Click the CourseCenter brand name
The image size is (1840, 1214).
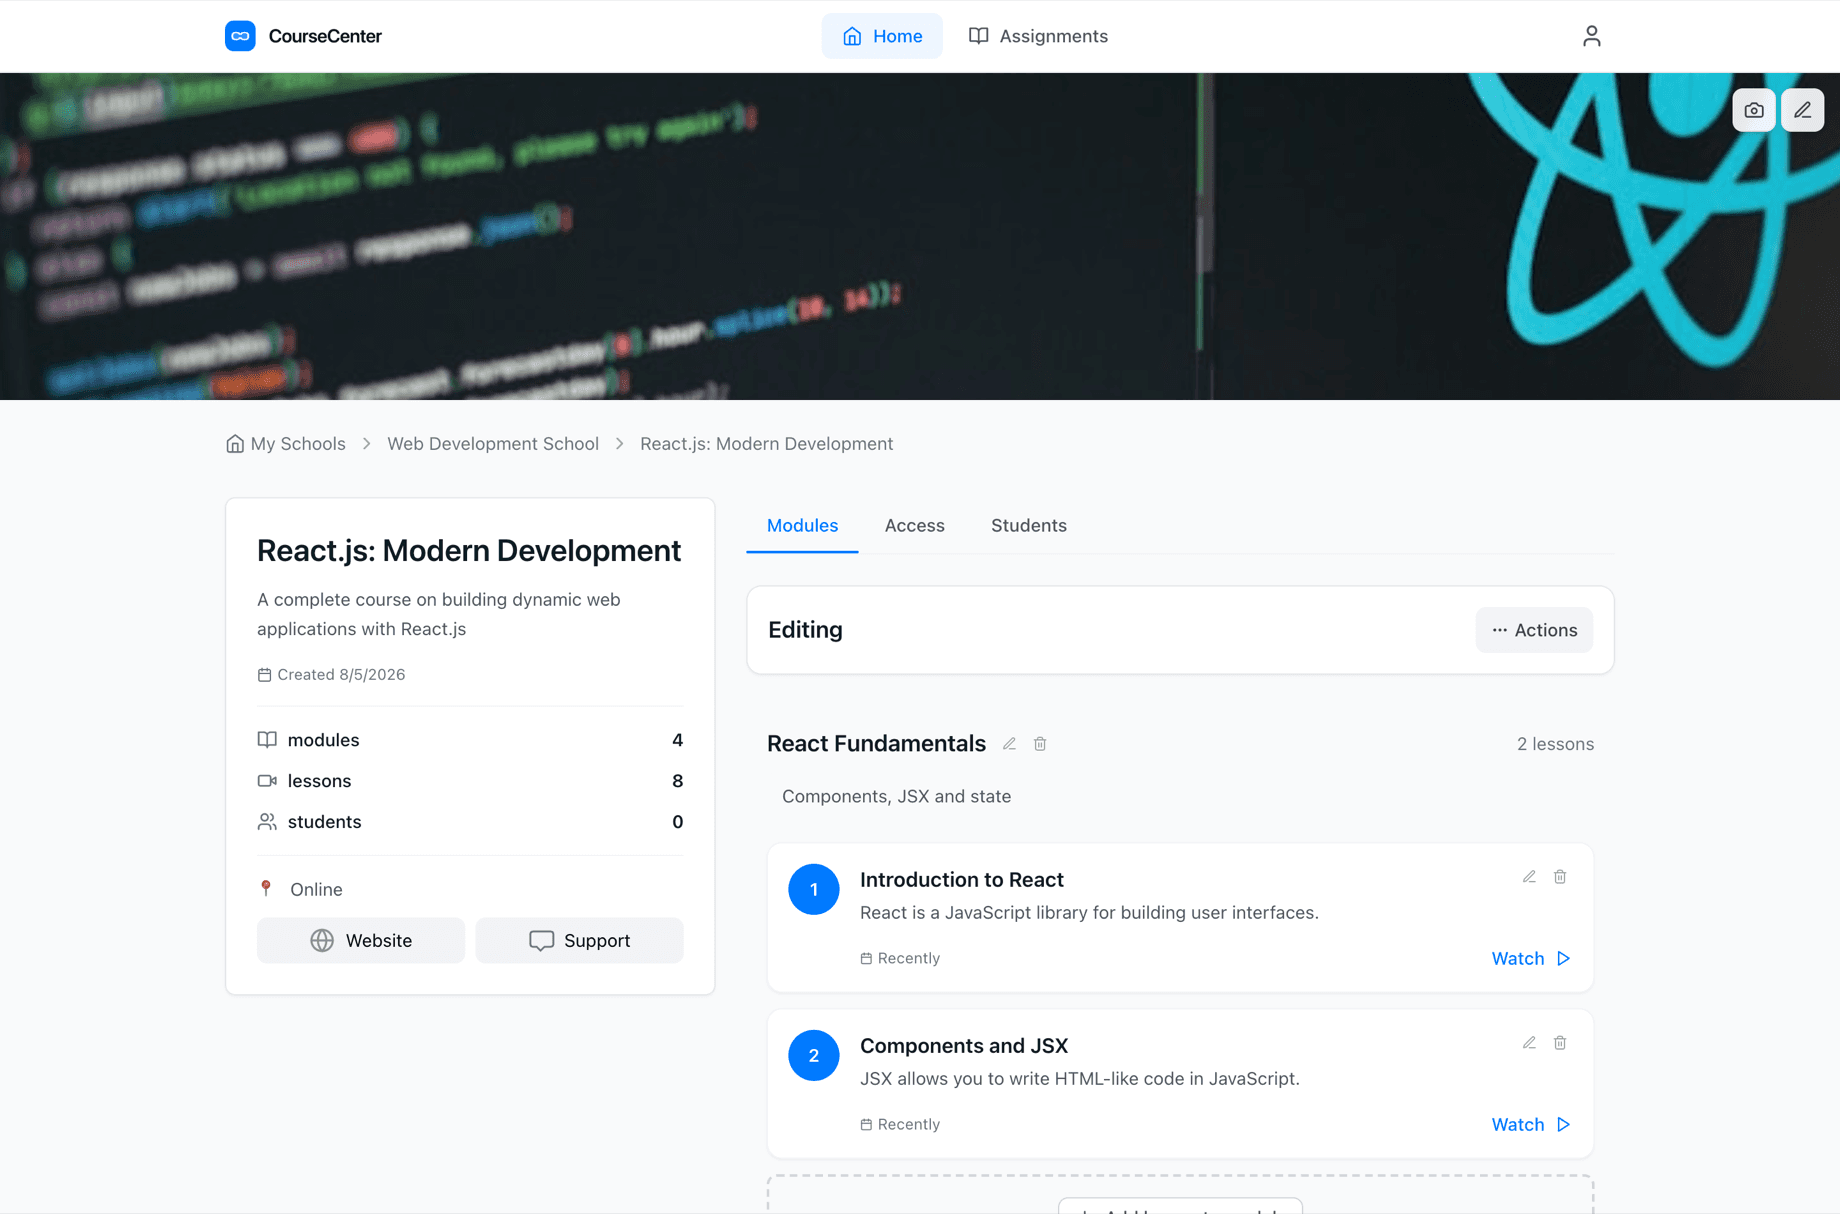point(325,36)
